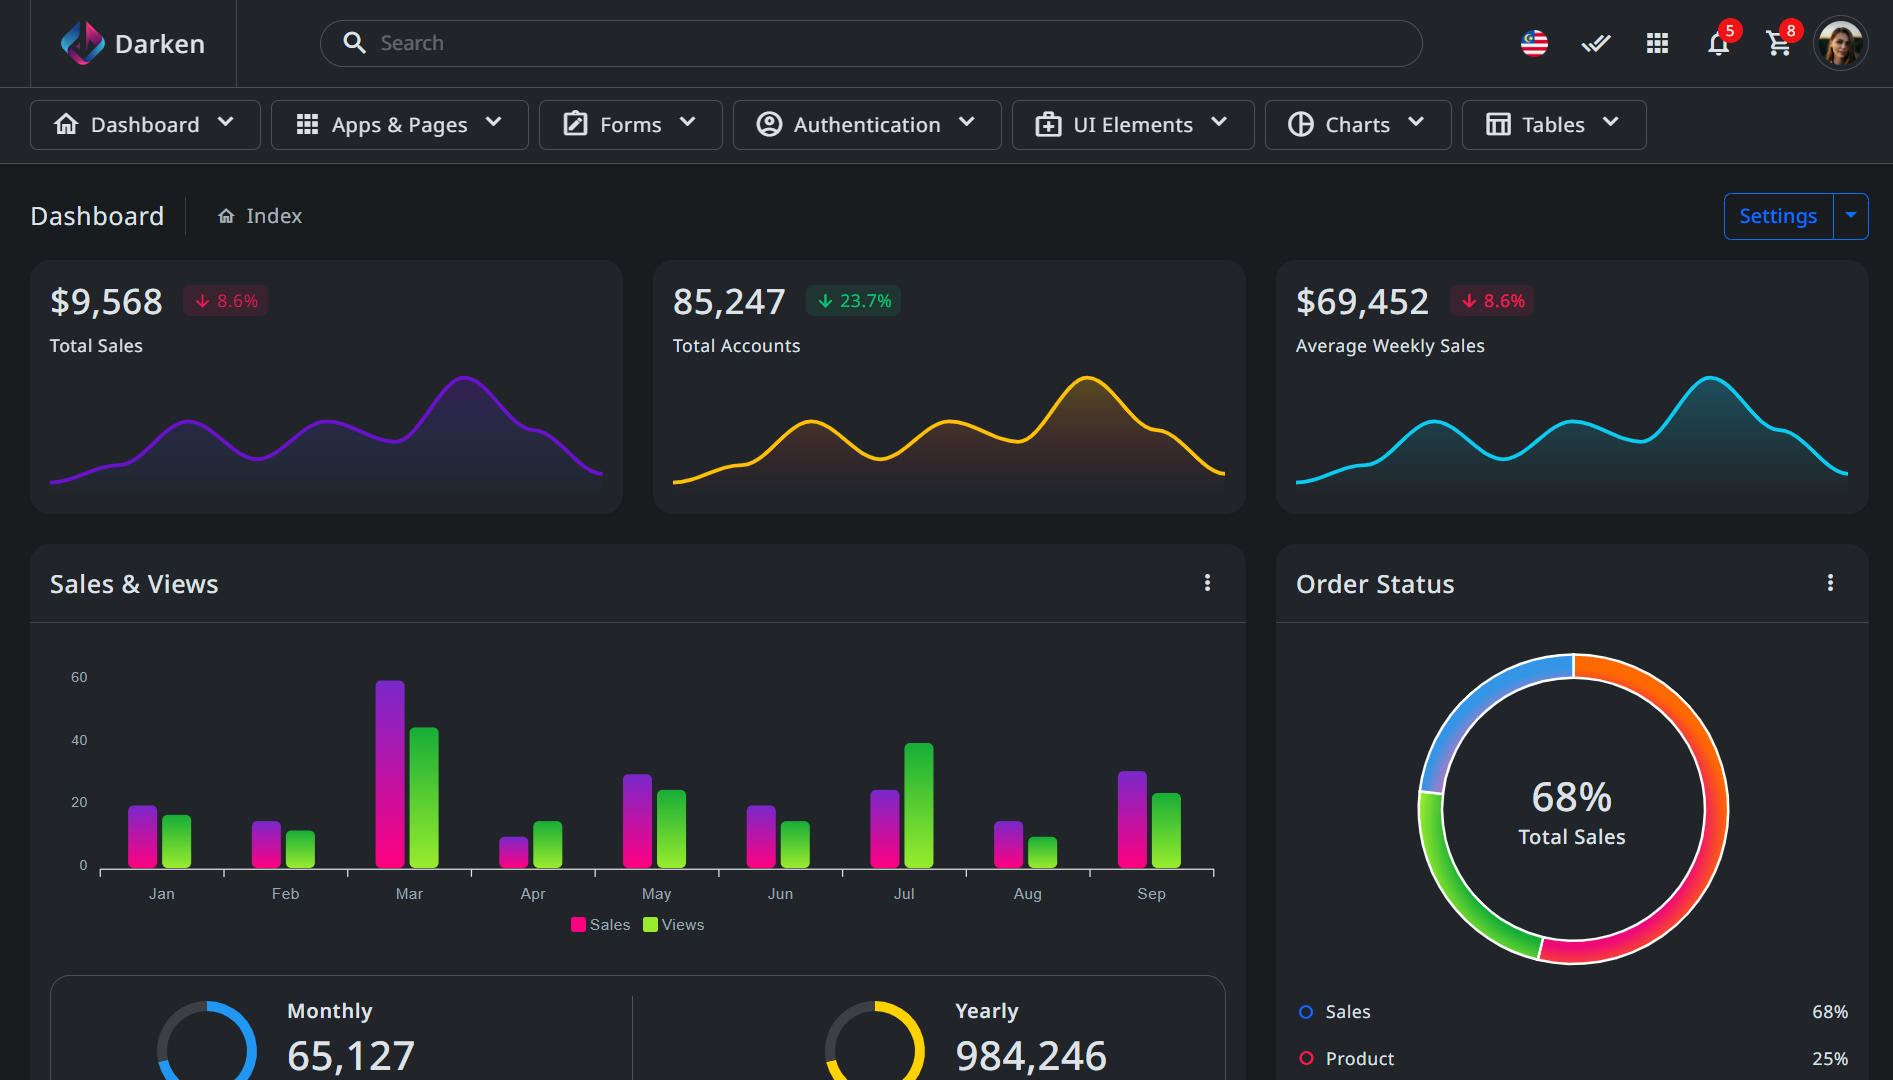This screenshot has width=1893, height=1080.
Task: Click the home icon beside Index
Action: point(226,216)
